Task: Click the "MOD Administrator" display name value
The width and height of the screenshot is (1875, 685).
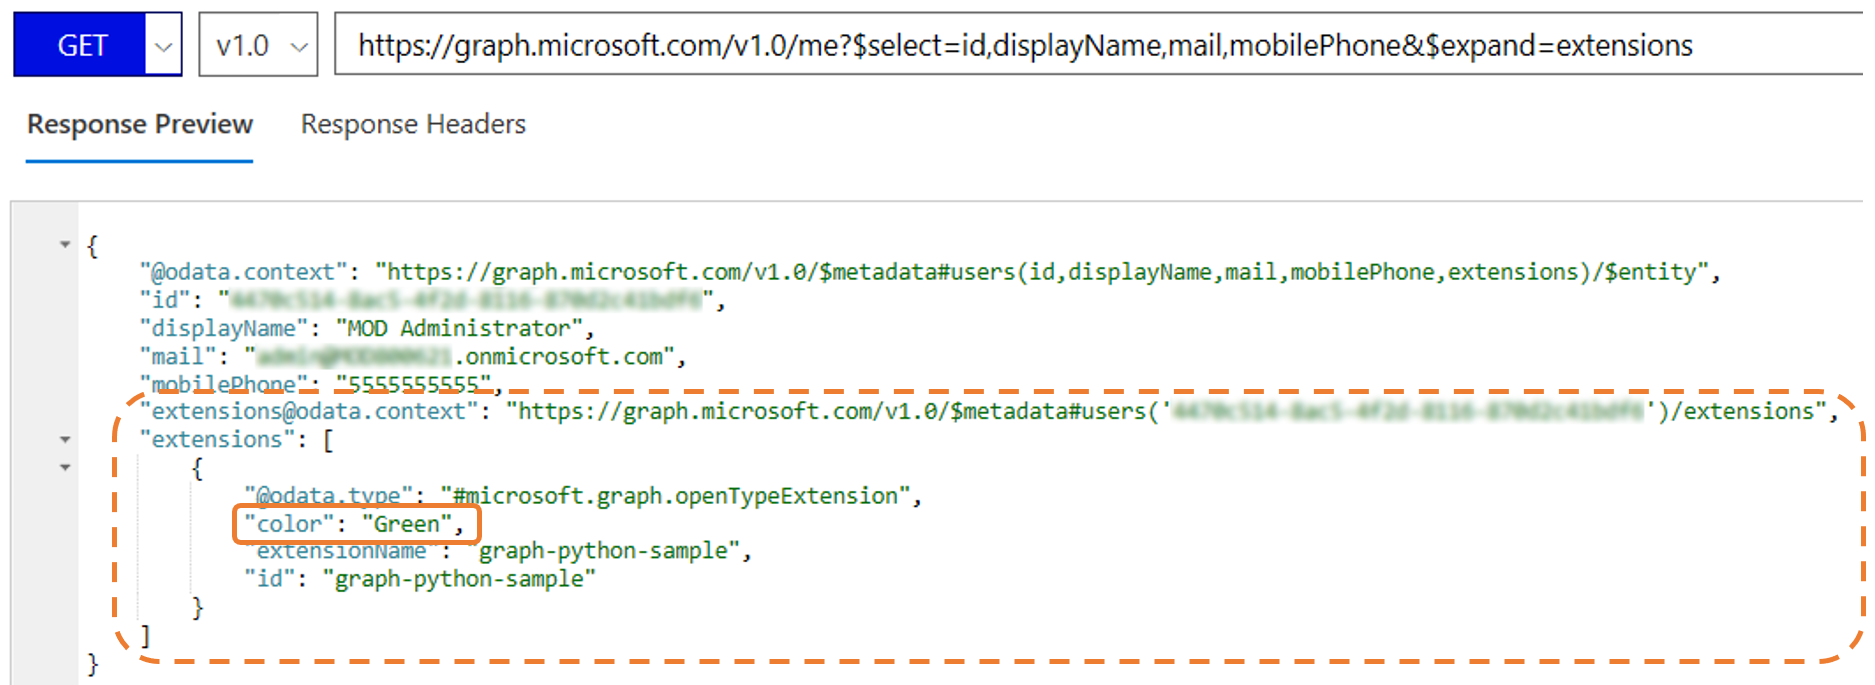Action: tap(458, 328)
